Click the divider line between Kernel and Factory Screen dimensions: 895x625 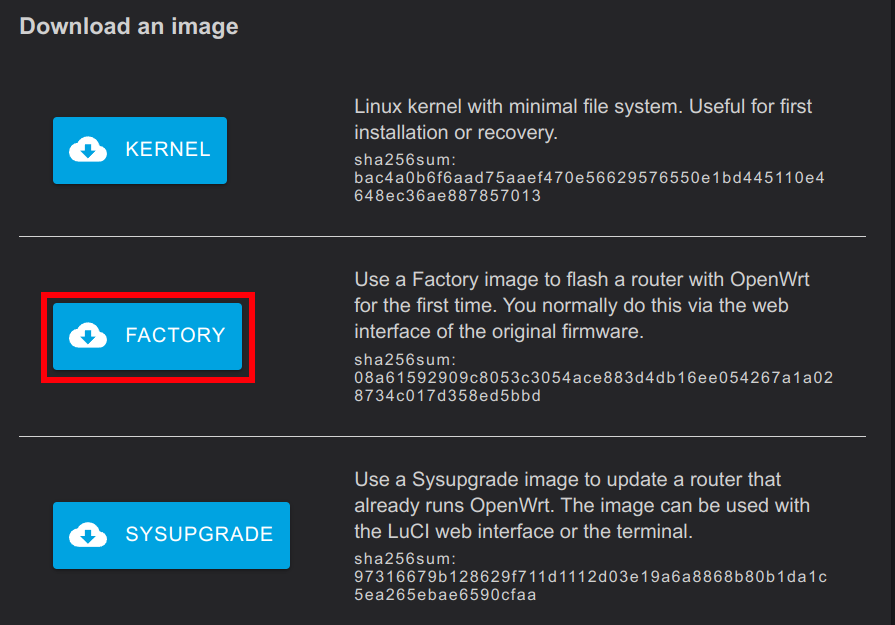[442, 237]
